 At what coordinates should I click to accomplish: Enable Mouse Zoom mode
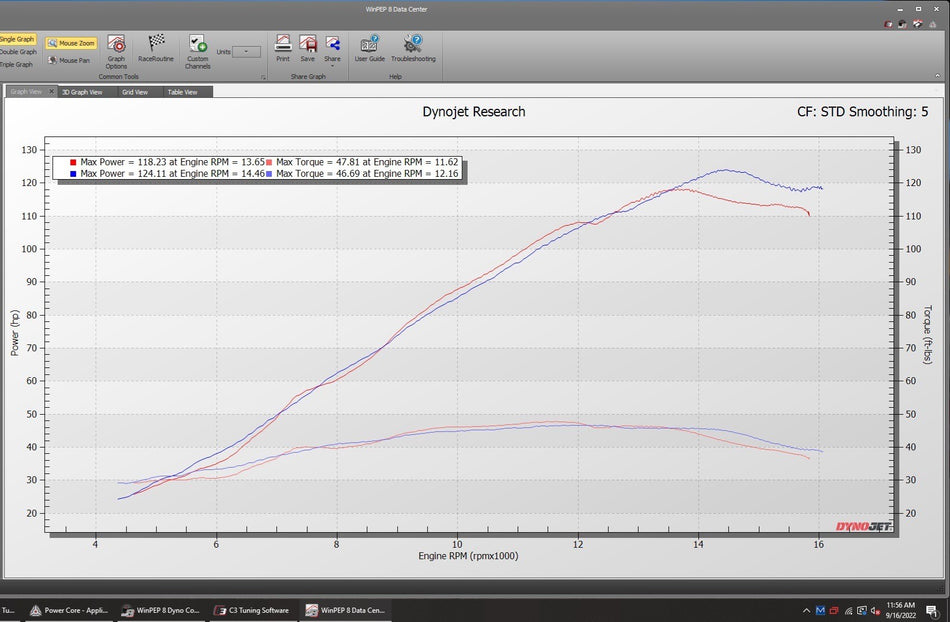click(71, 44)
